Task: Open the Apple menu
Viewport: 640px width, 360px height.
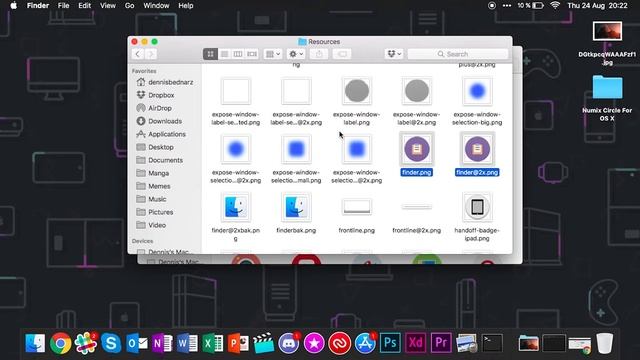Action: [x=13, y=6]
